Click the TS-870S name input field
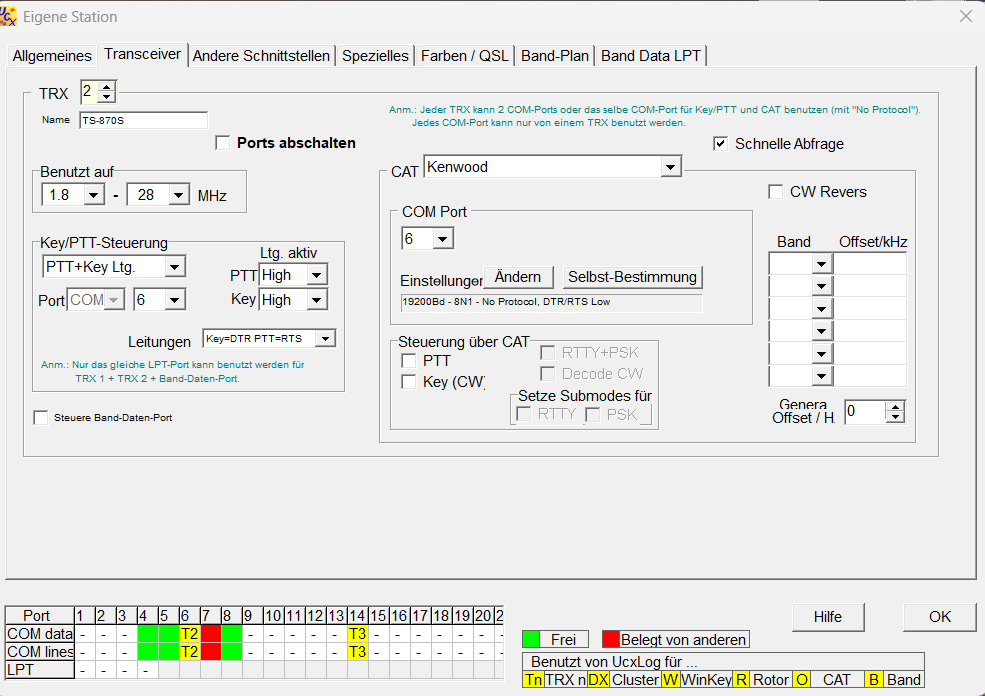This screenshot has height=696, width=985. (143, 120)
